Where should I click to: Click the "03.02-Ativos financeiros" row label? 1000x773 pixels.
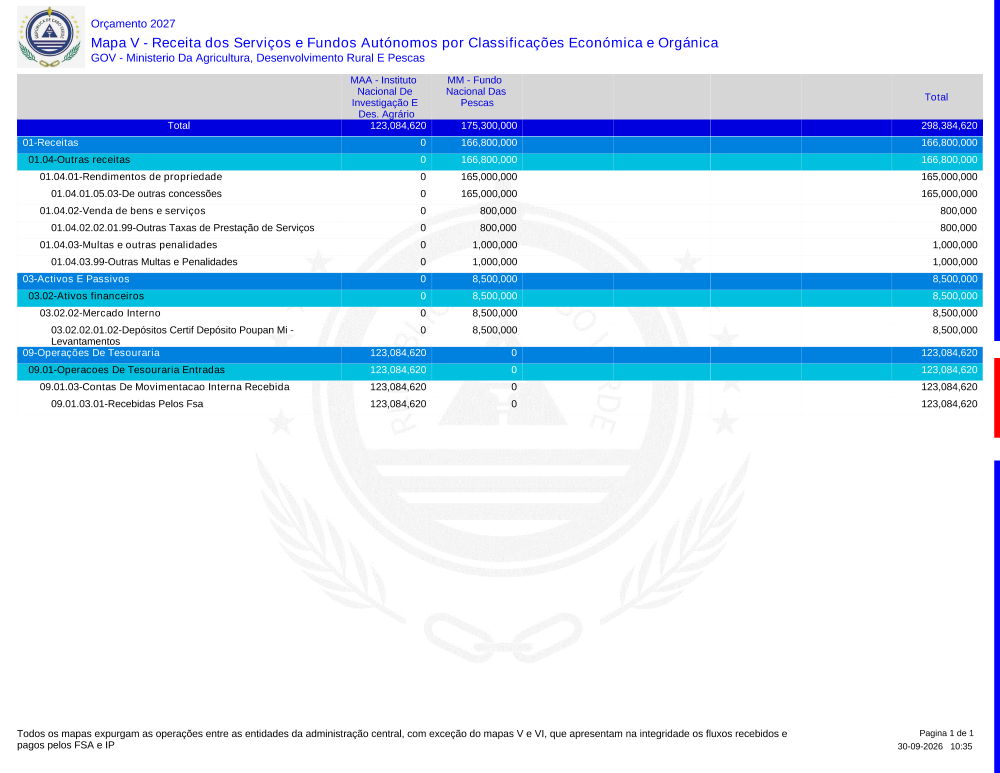click(86, 296)
